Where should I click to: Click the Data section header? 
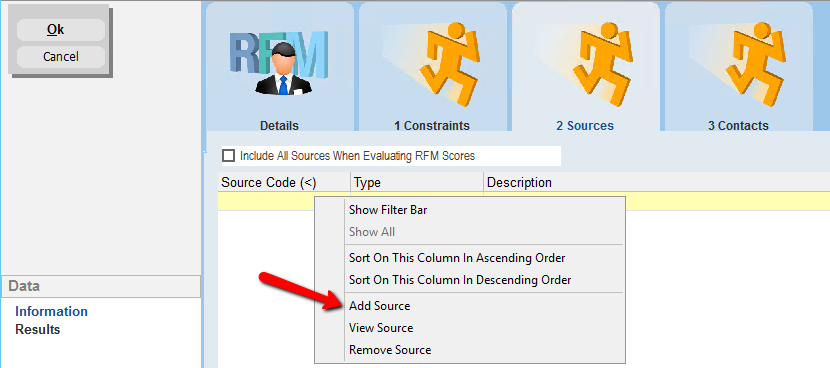coord(101,286)
